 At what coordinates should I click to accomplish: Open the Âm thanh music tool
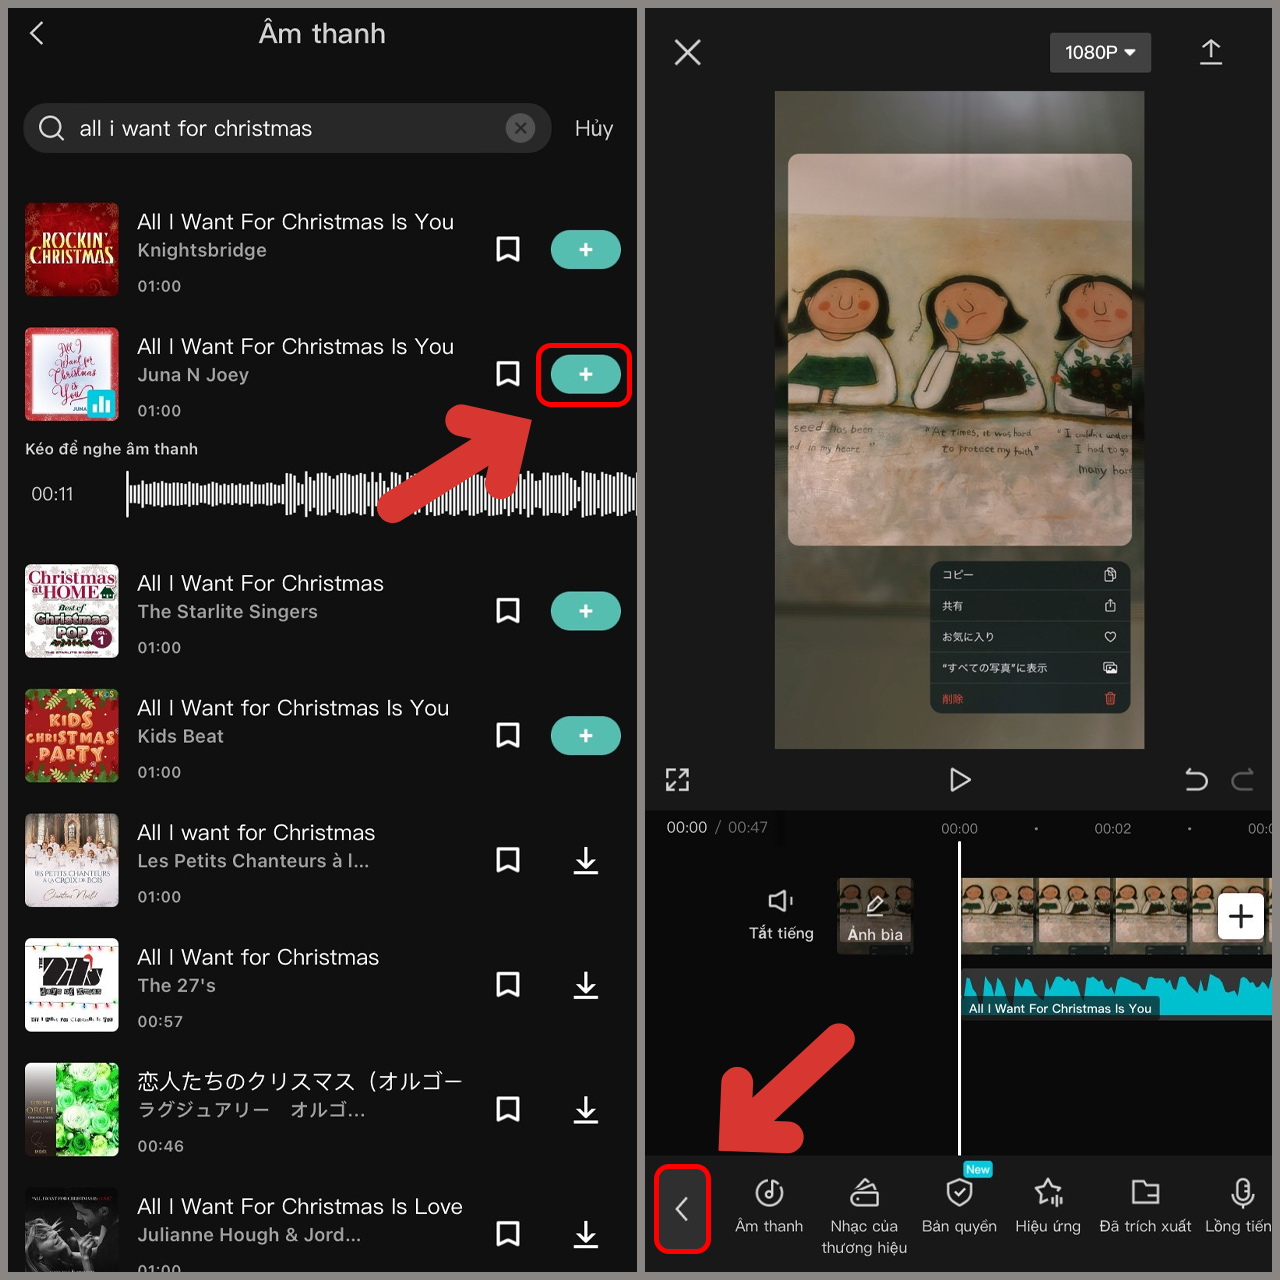[769, 1205]
